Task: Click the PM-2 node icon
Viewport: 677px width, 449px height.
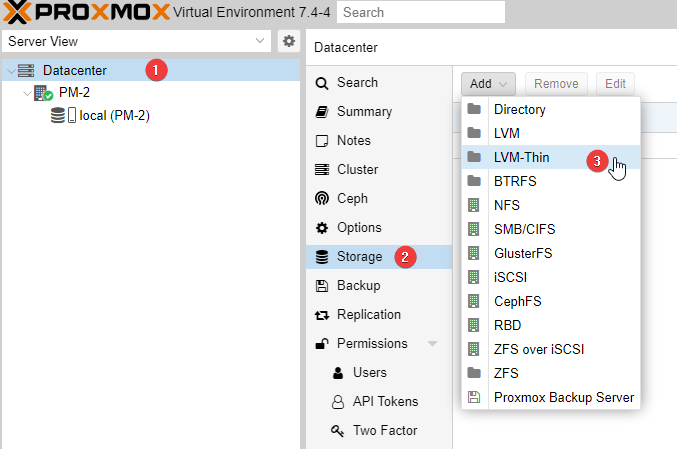Action: pyautogui.click(x=43, y=93)
